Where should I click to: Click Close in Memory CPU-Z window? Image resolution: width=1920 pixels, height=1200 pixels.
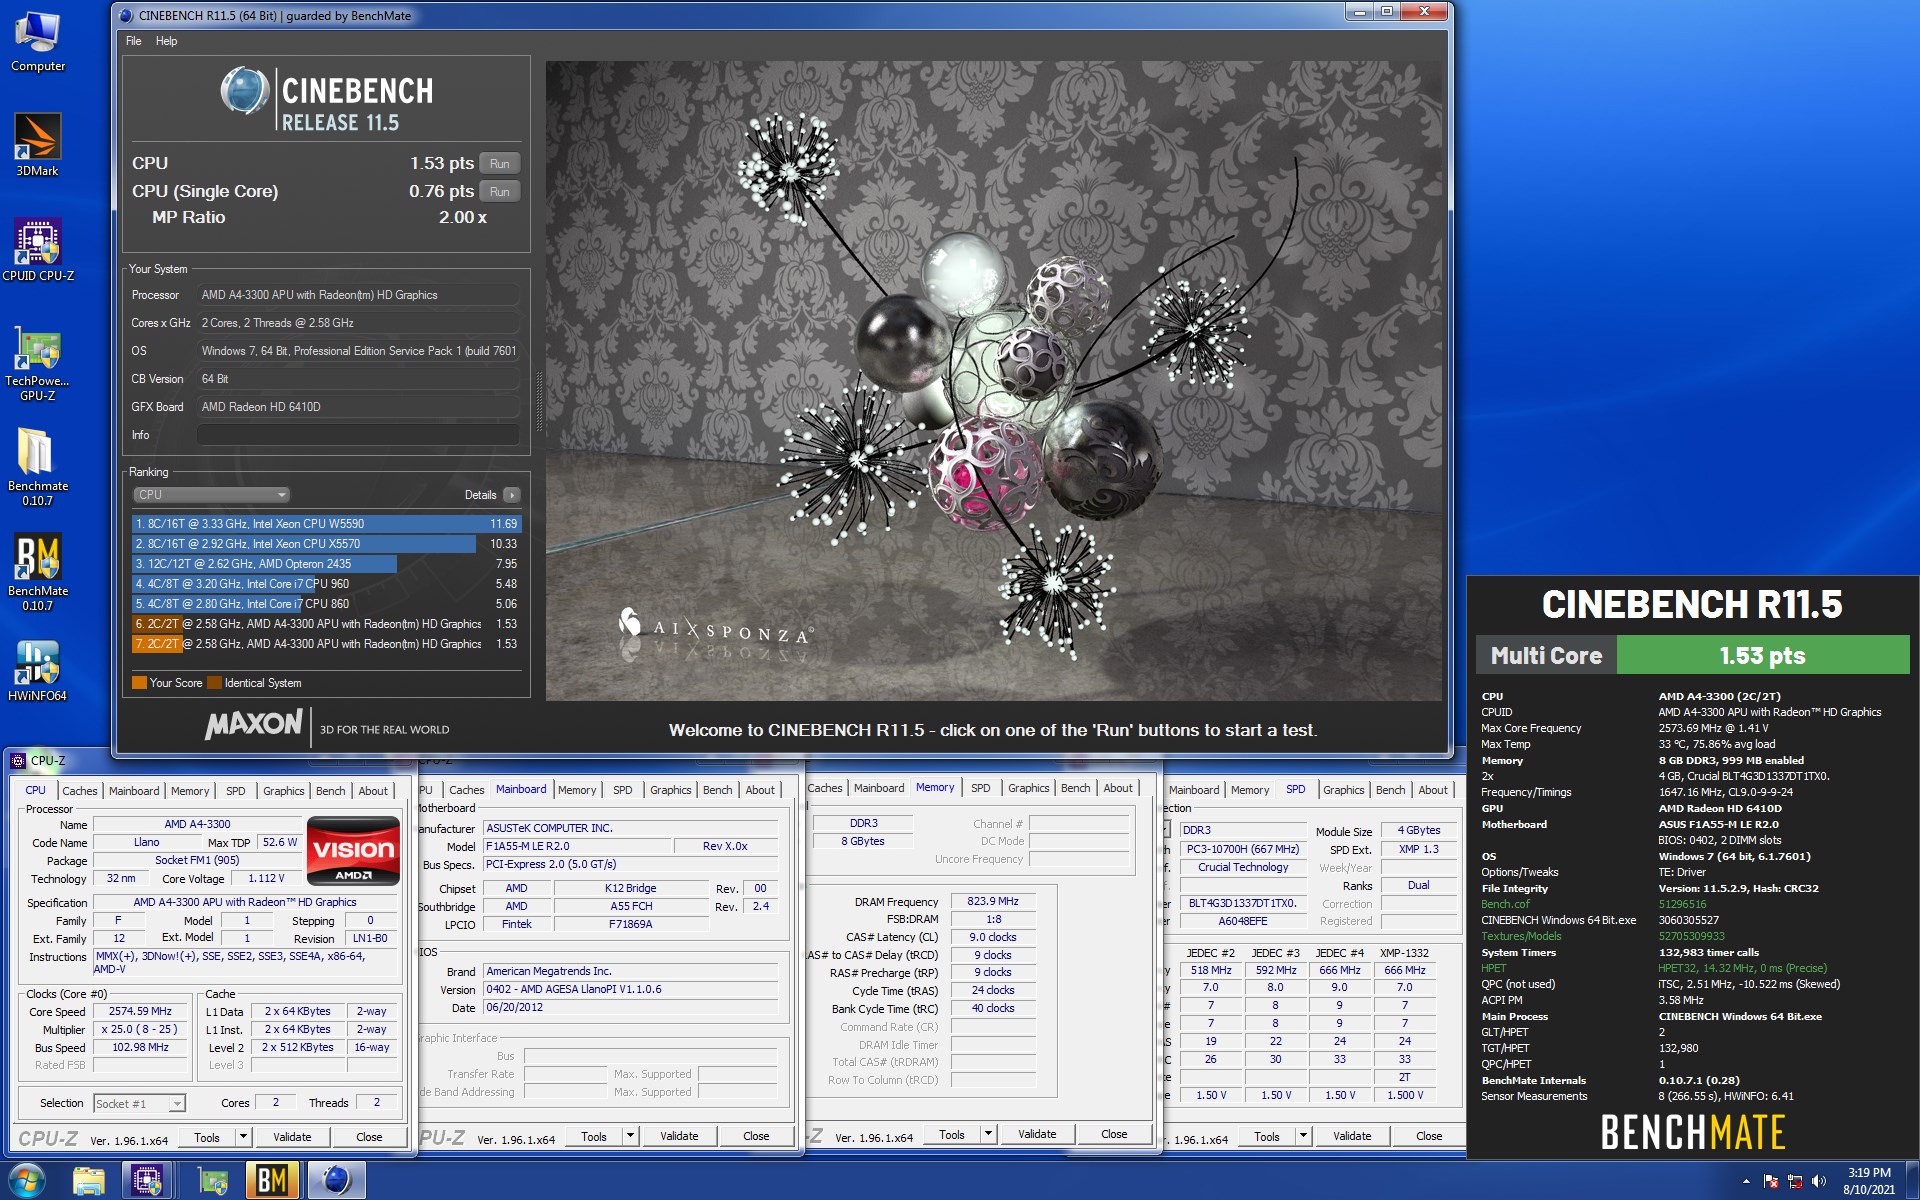point(1114,1134)
